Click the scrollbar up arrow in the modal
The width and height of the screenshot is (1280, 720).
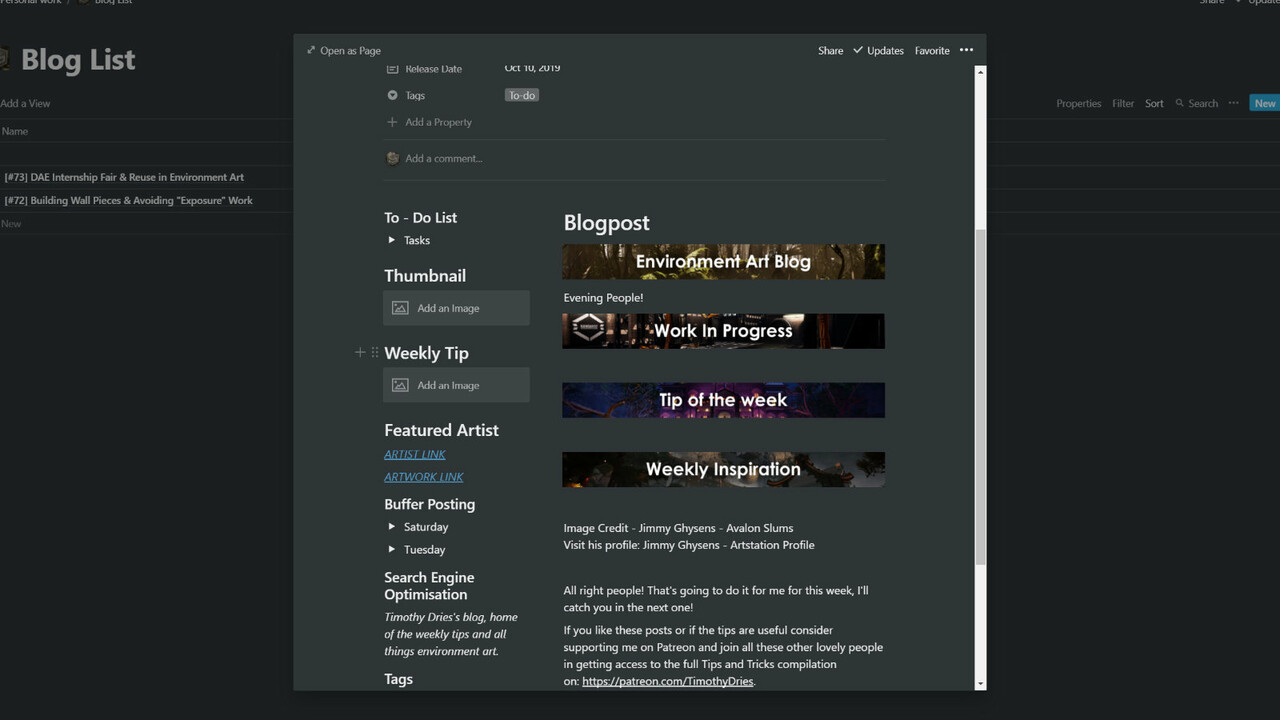tap(980, 72)
